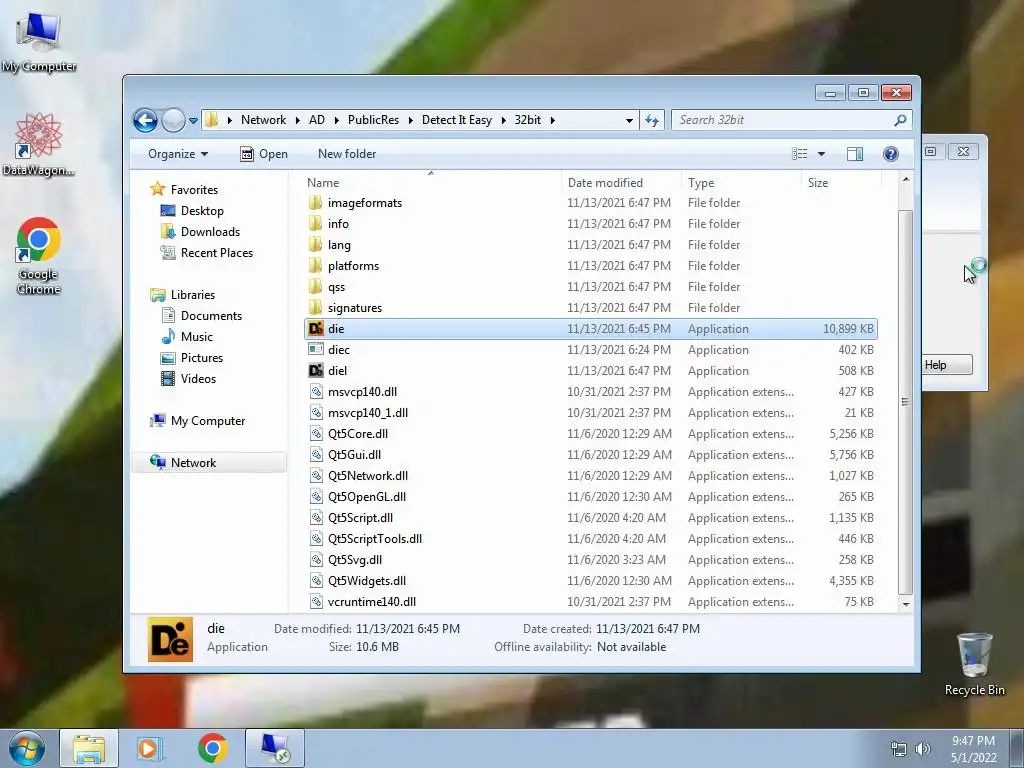
Task: Select the diec application icon
Action: pos(316,349)
